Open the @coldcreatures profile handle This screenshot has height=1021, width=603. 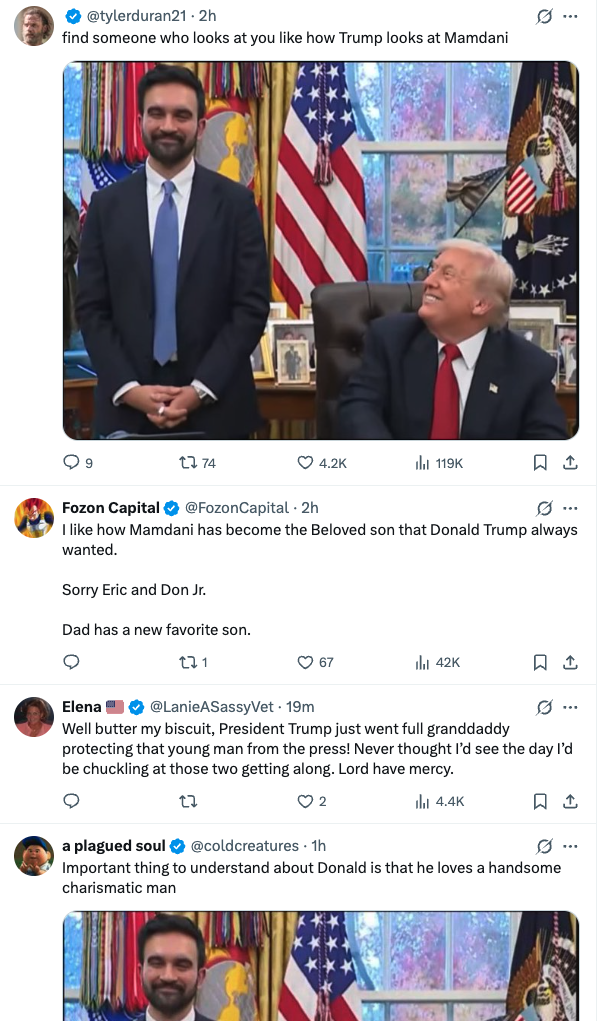(245, 846)
